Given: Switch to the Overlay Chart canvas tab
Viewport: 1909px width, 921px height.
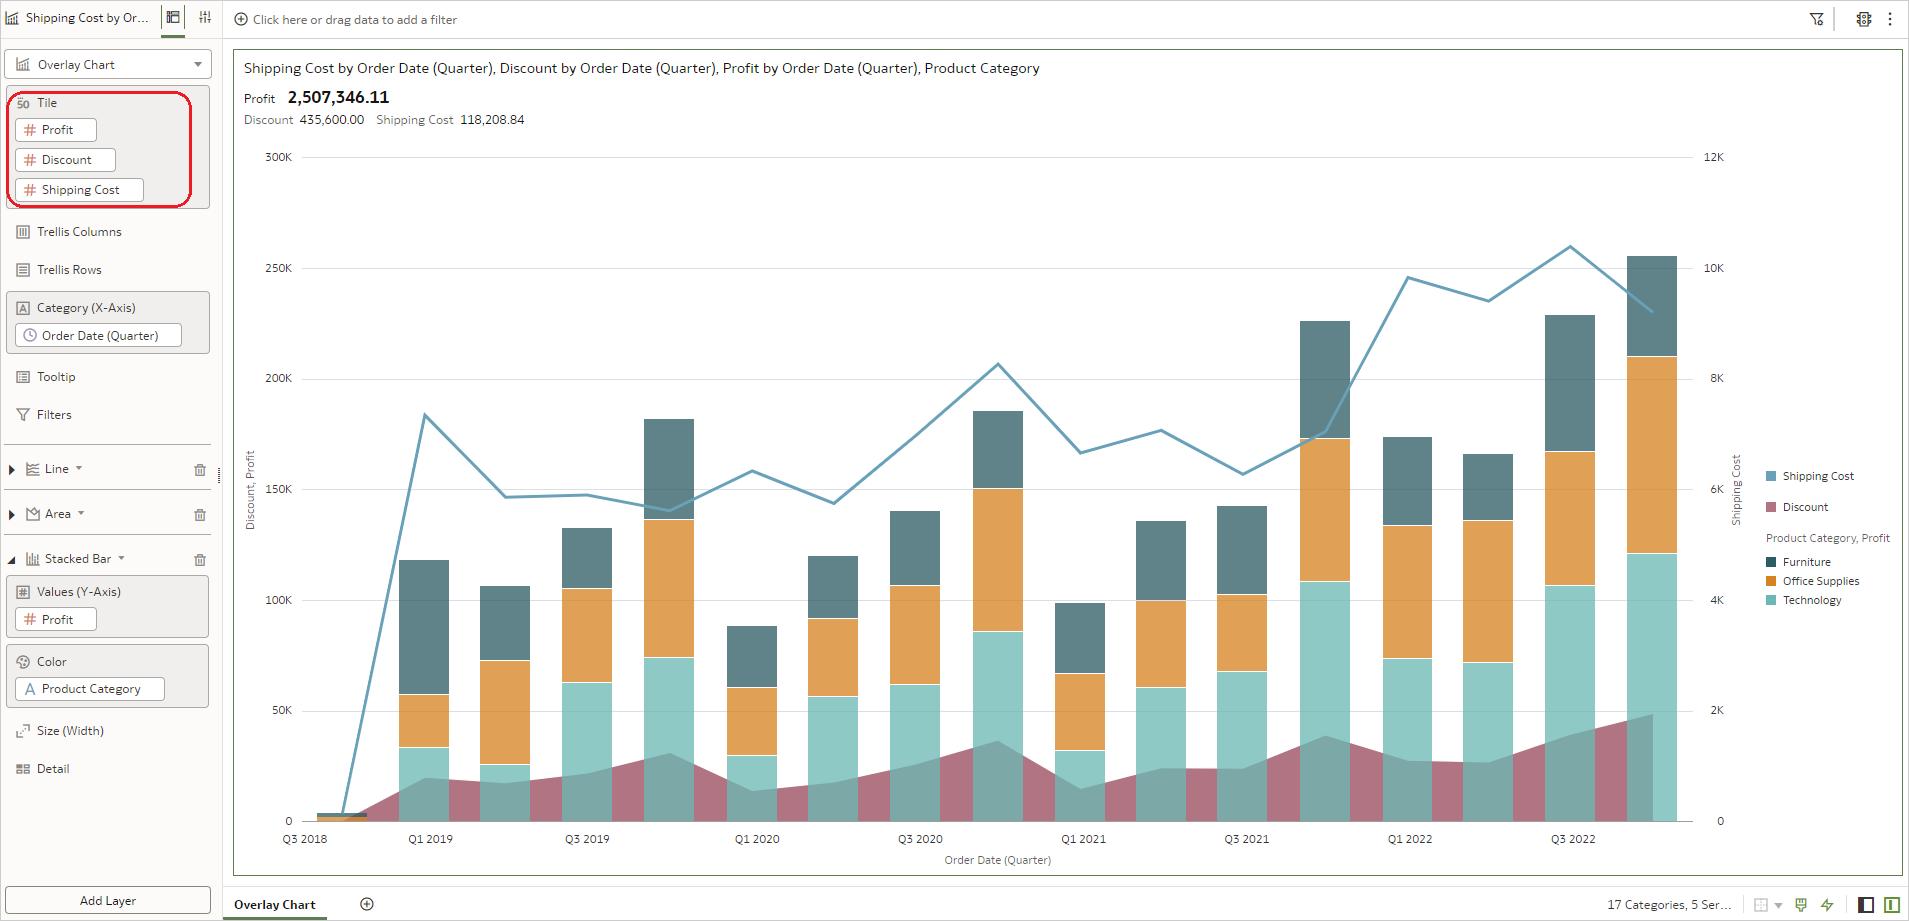Looking at the screenshot, I should click(275, 904).
